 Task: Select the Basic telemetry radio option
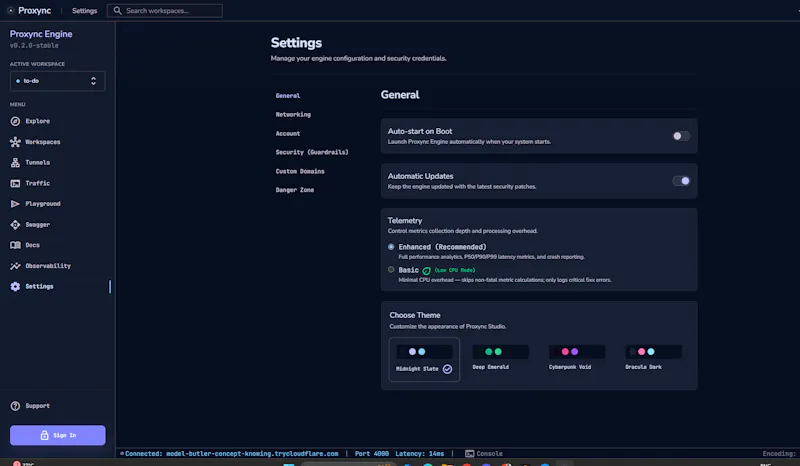(391, 269)
